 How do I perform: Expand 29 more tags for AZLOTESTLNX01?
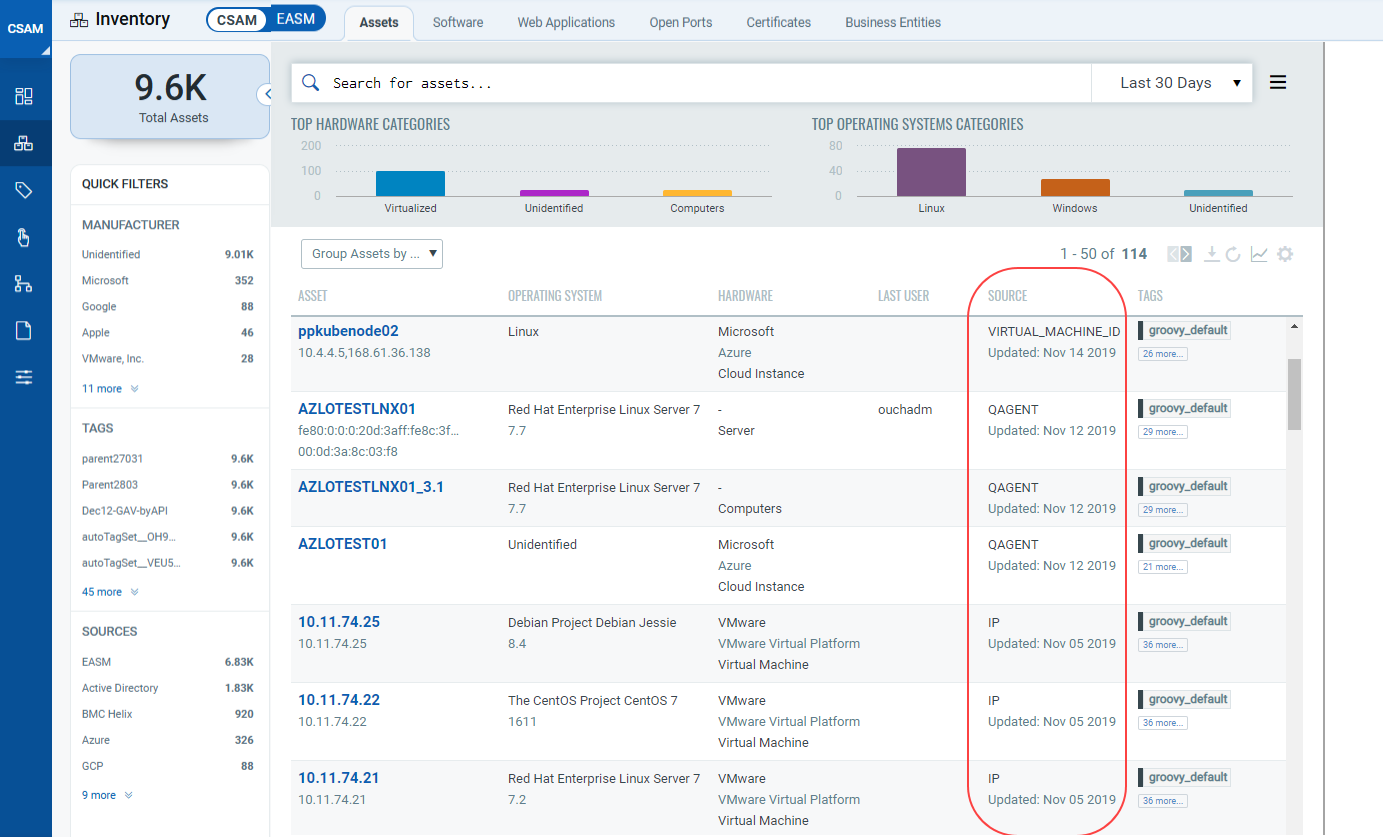pos(1163,432)
